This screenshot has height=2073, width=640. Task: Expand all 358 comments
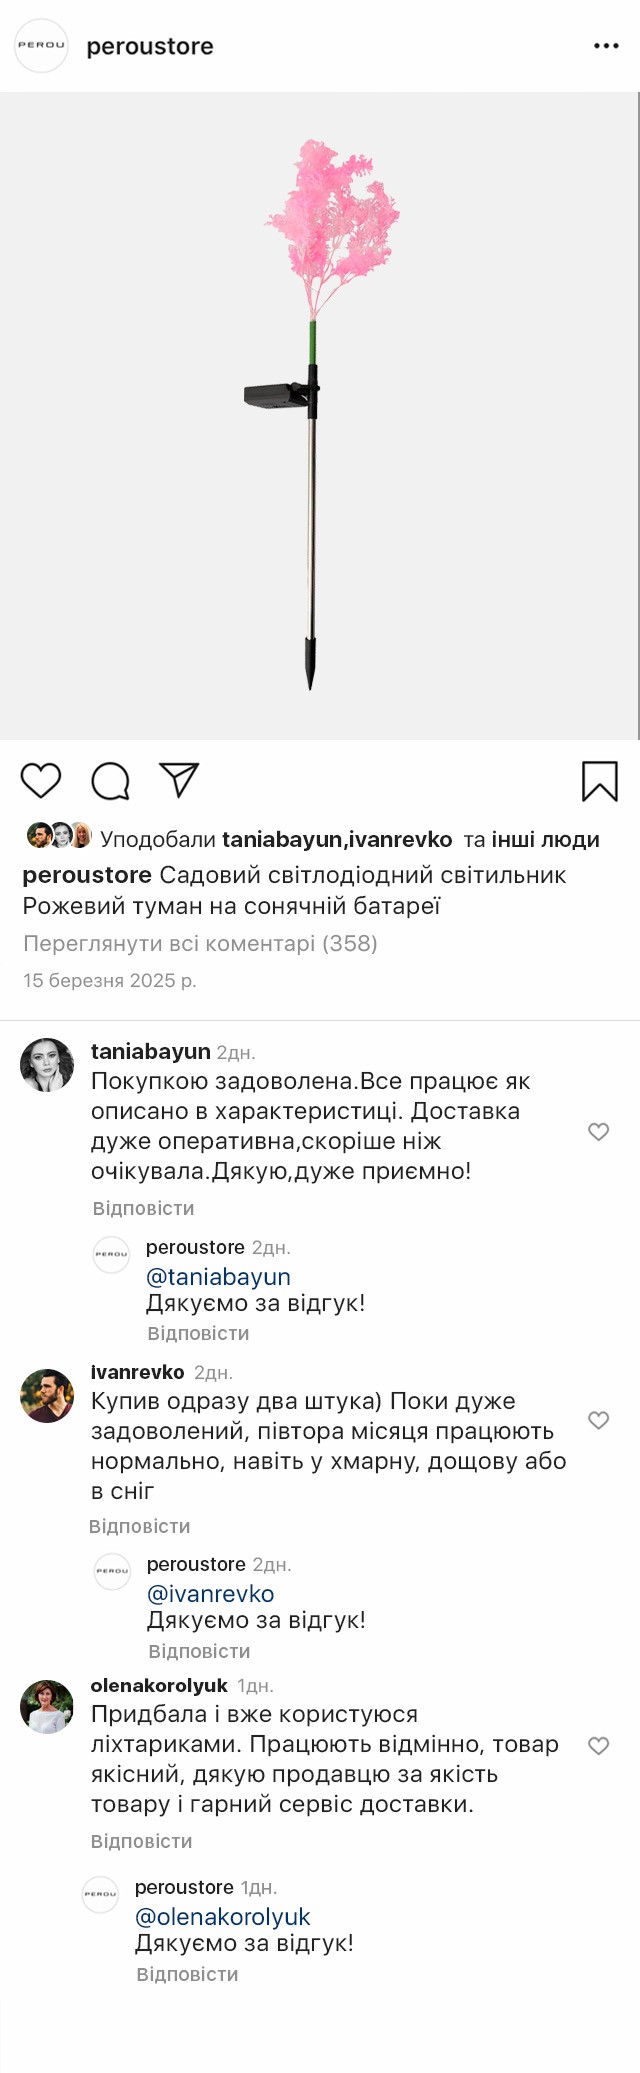pos(200,943)
